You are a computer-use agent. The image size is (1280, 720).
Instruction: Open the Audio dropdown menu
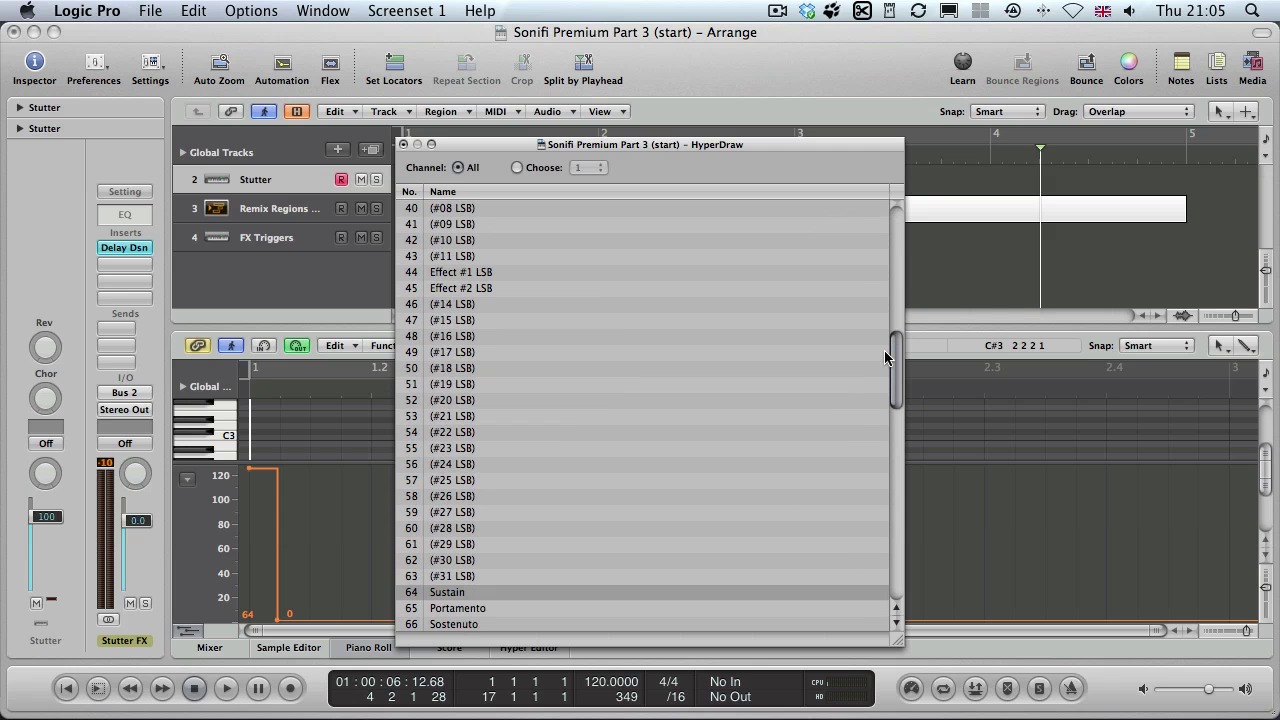[554, 112]
